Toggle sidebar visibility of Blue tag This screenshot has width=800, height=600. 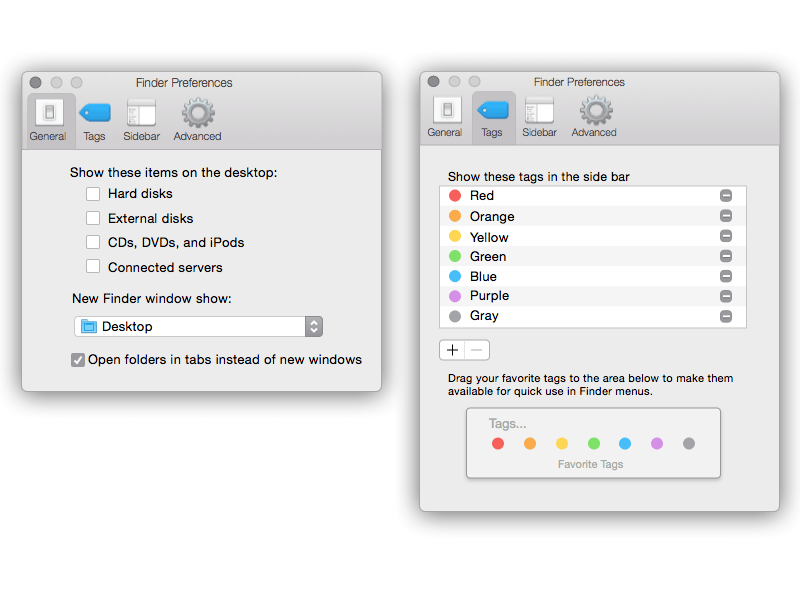point(726,277)
